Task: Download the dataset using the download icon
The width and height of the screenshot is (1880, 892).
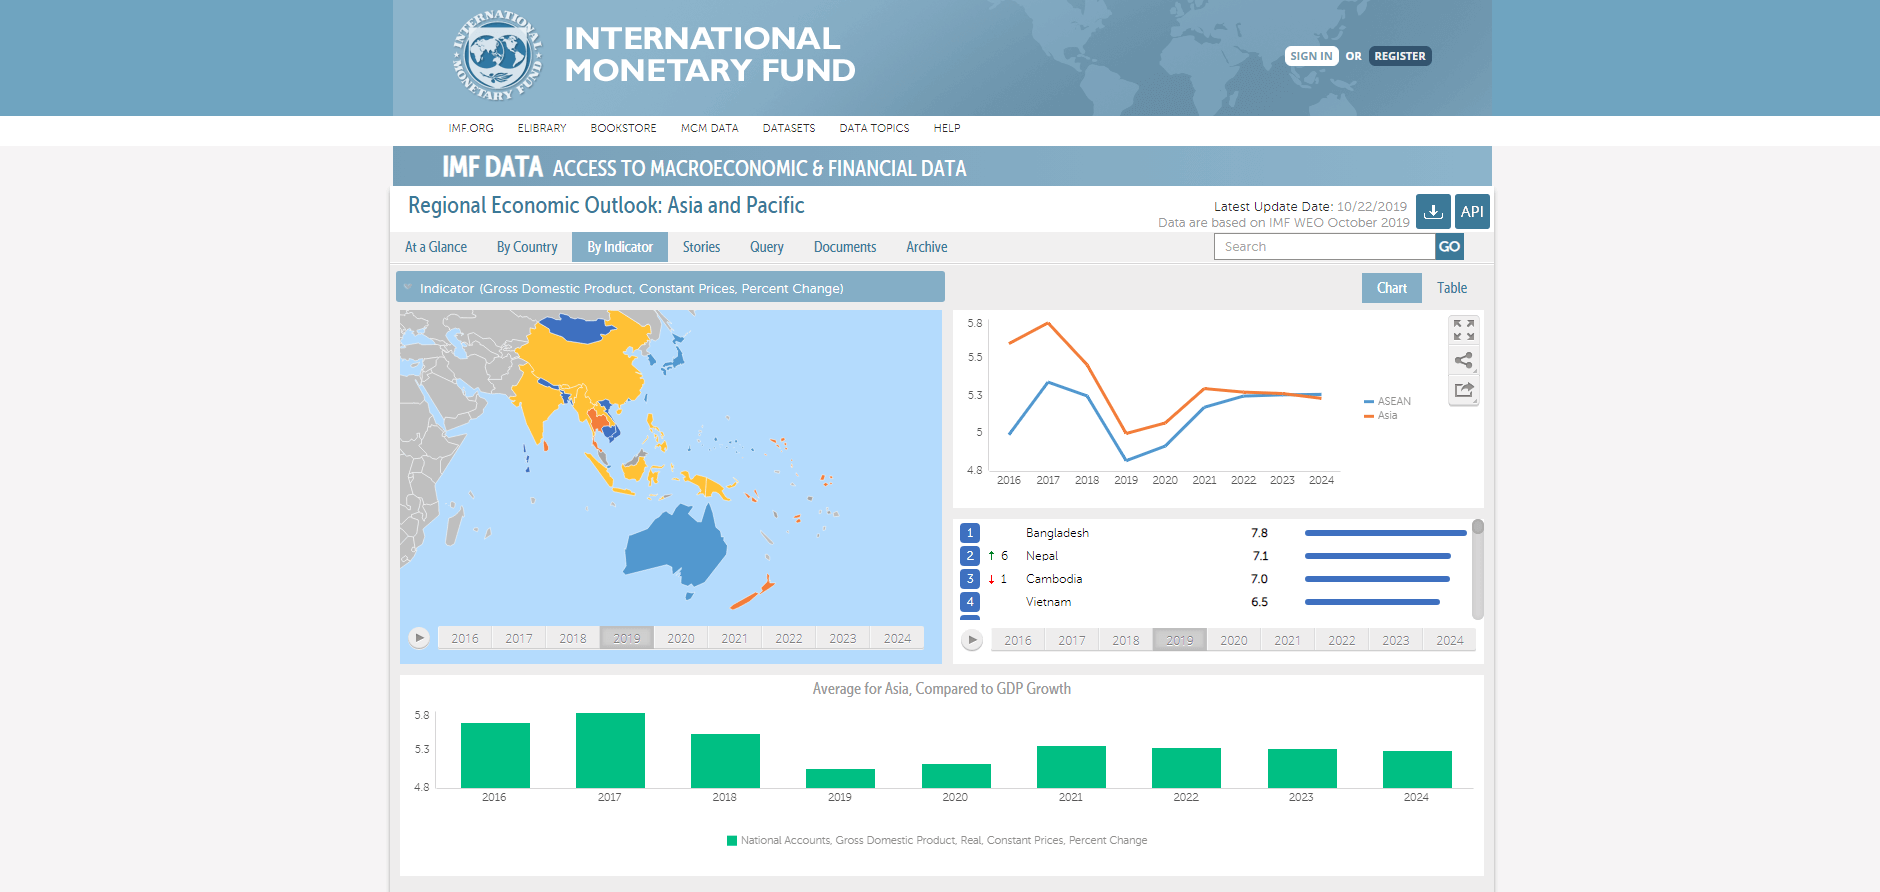Action: point(1433,211)
